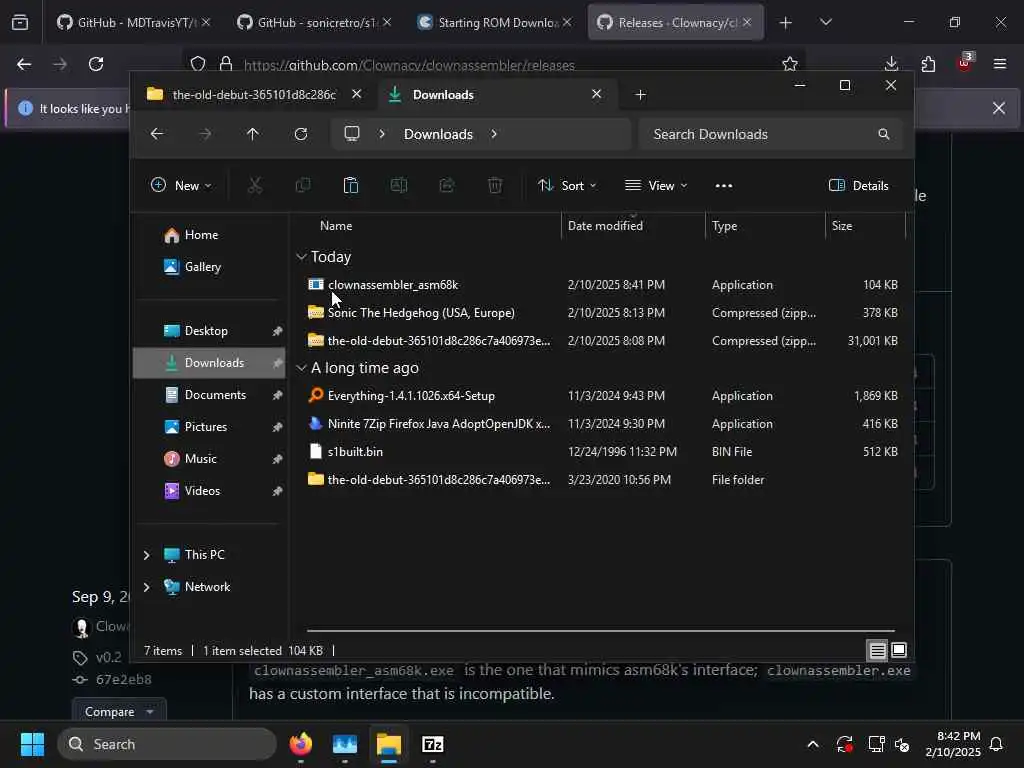Open the Sort dropdown

567,185
